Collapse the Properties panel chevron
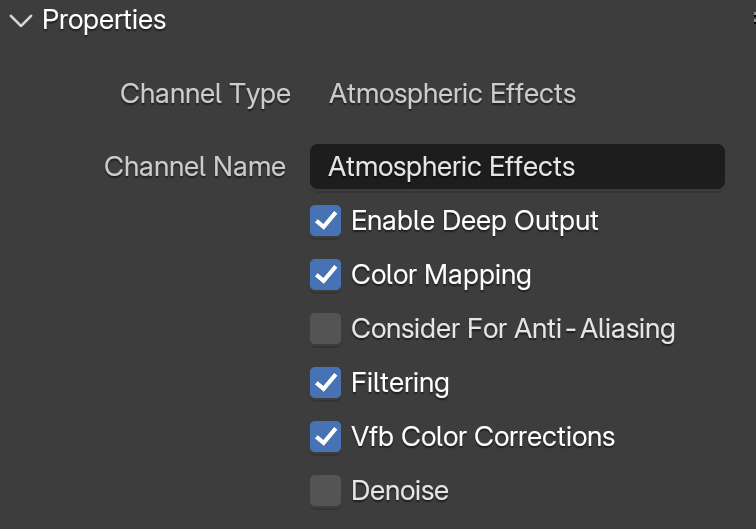 [21, 21]
